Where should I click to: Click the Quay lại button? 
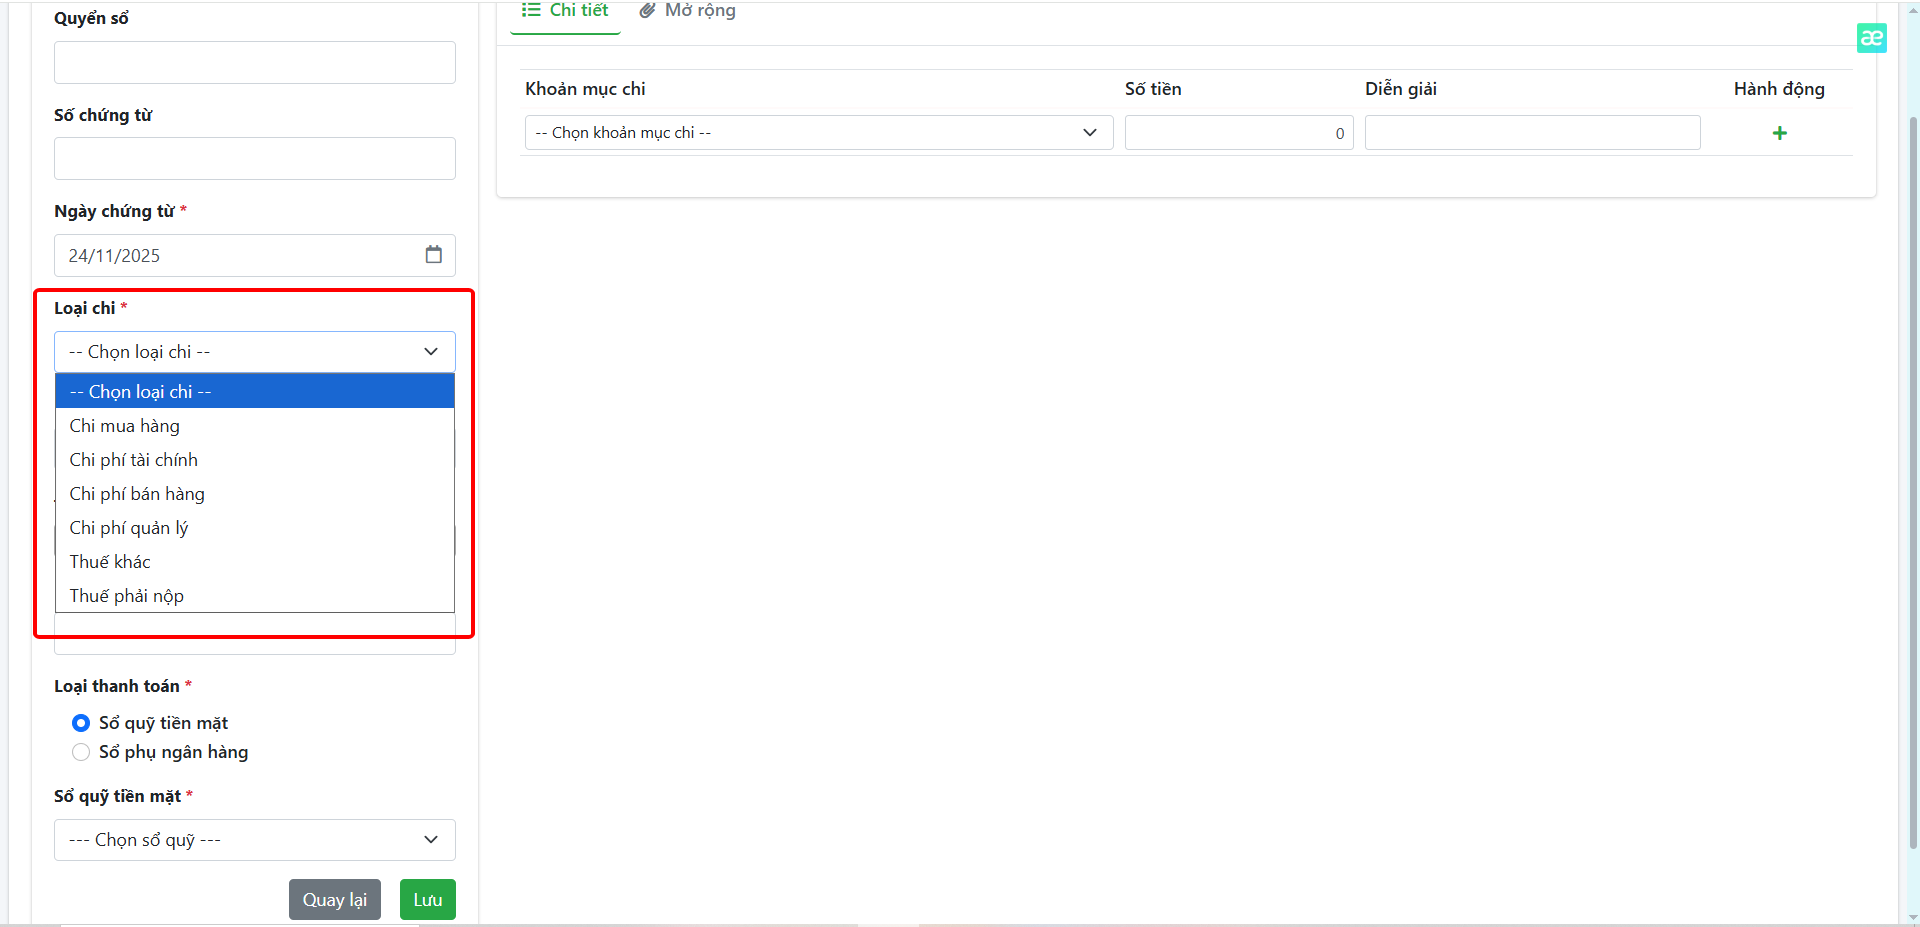tap(334, 900)
